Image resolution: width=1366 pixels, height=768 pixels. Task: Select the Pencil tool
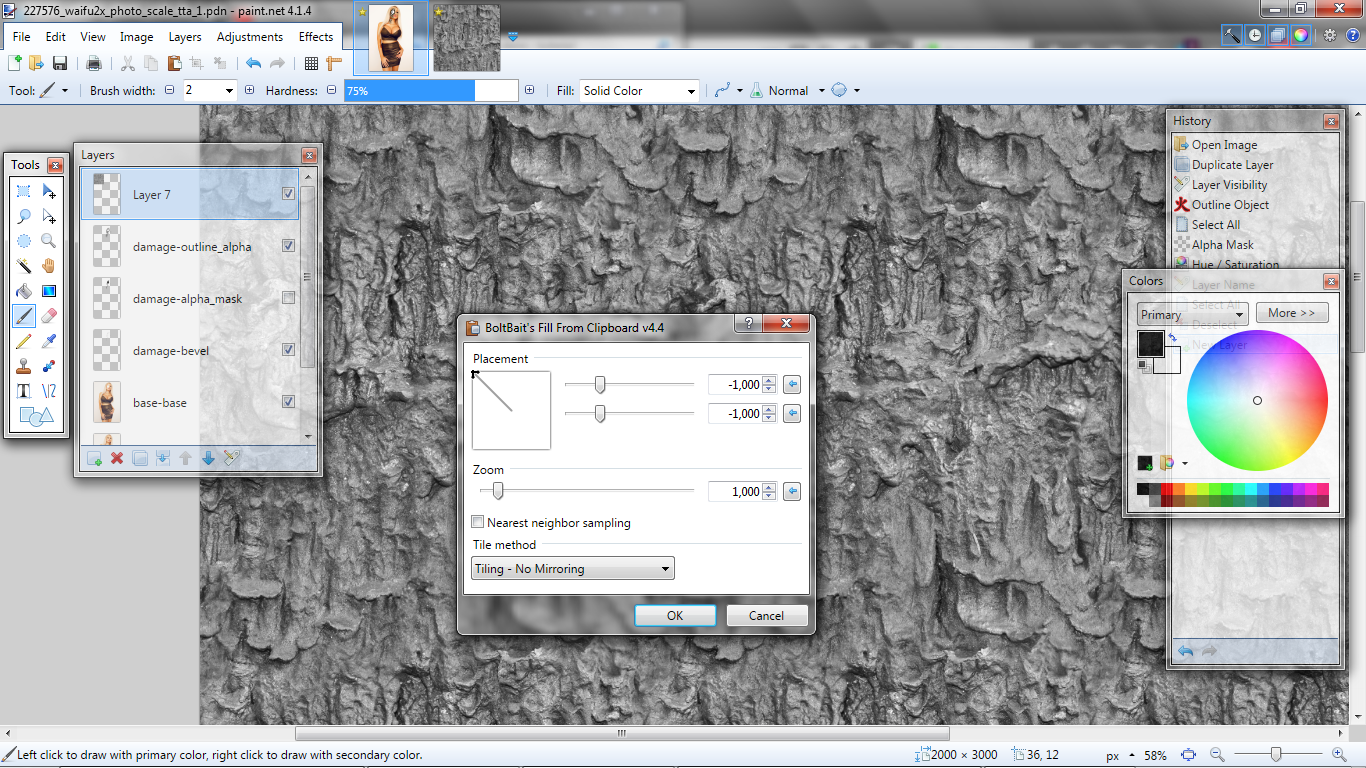click(24, 341)
